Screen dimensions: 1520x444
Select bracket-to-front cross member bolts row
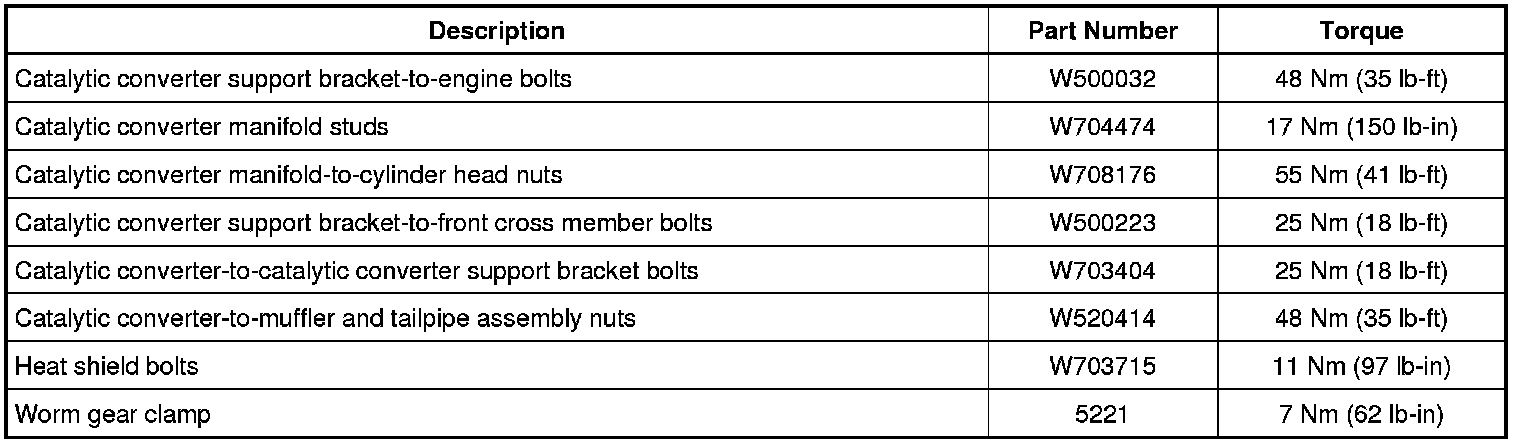pyautogui.click(x=364, y=223)
